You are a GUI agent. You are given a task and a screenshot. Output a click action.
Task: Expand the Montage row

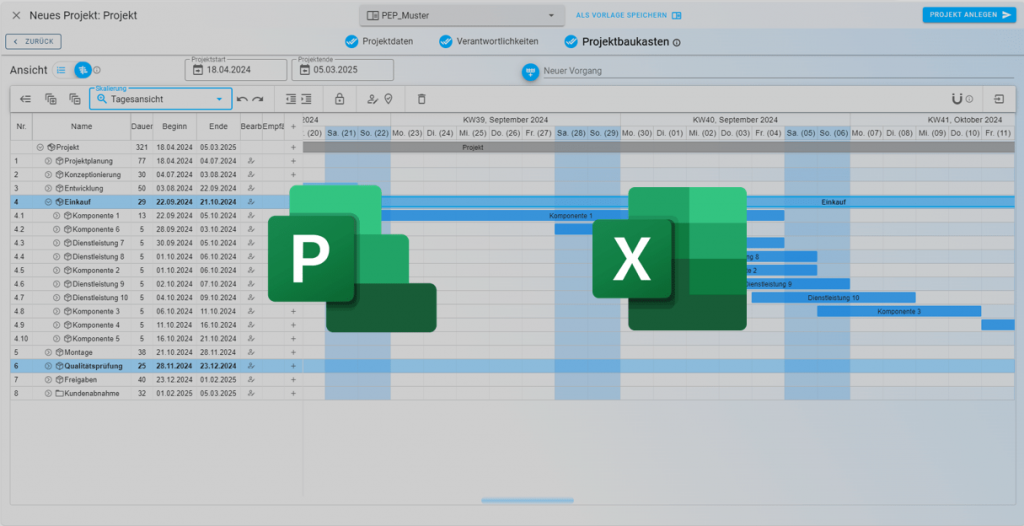click(48, 352)
